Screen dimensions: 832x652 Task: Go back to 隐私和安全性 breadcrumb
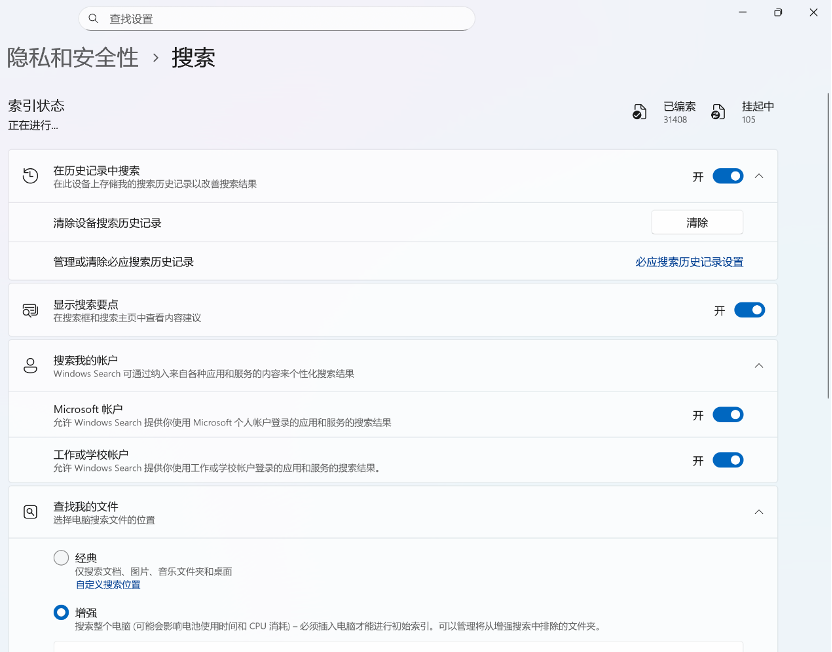click(73, 57)
